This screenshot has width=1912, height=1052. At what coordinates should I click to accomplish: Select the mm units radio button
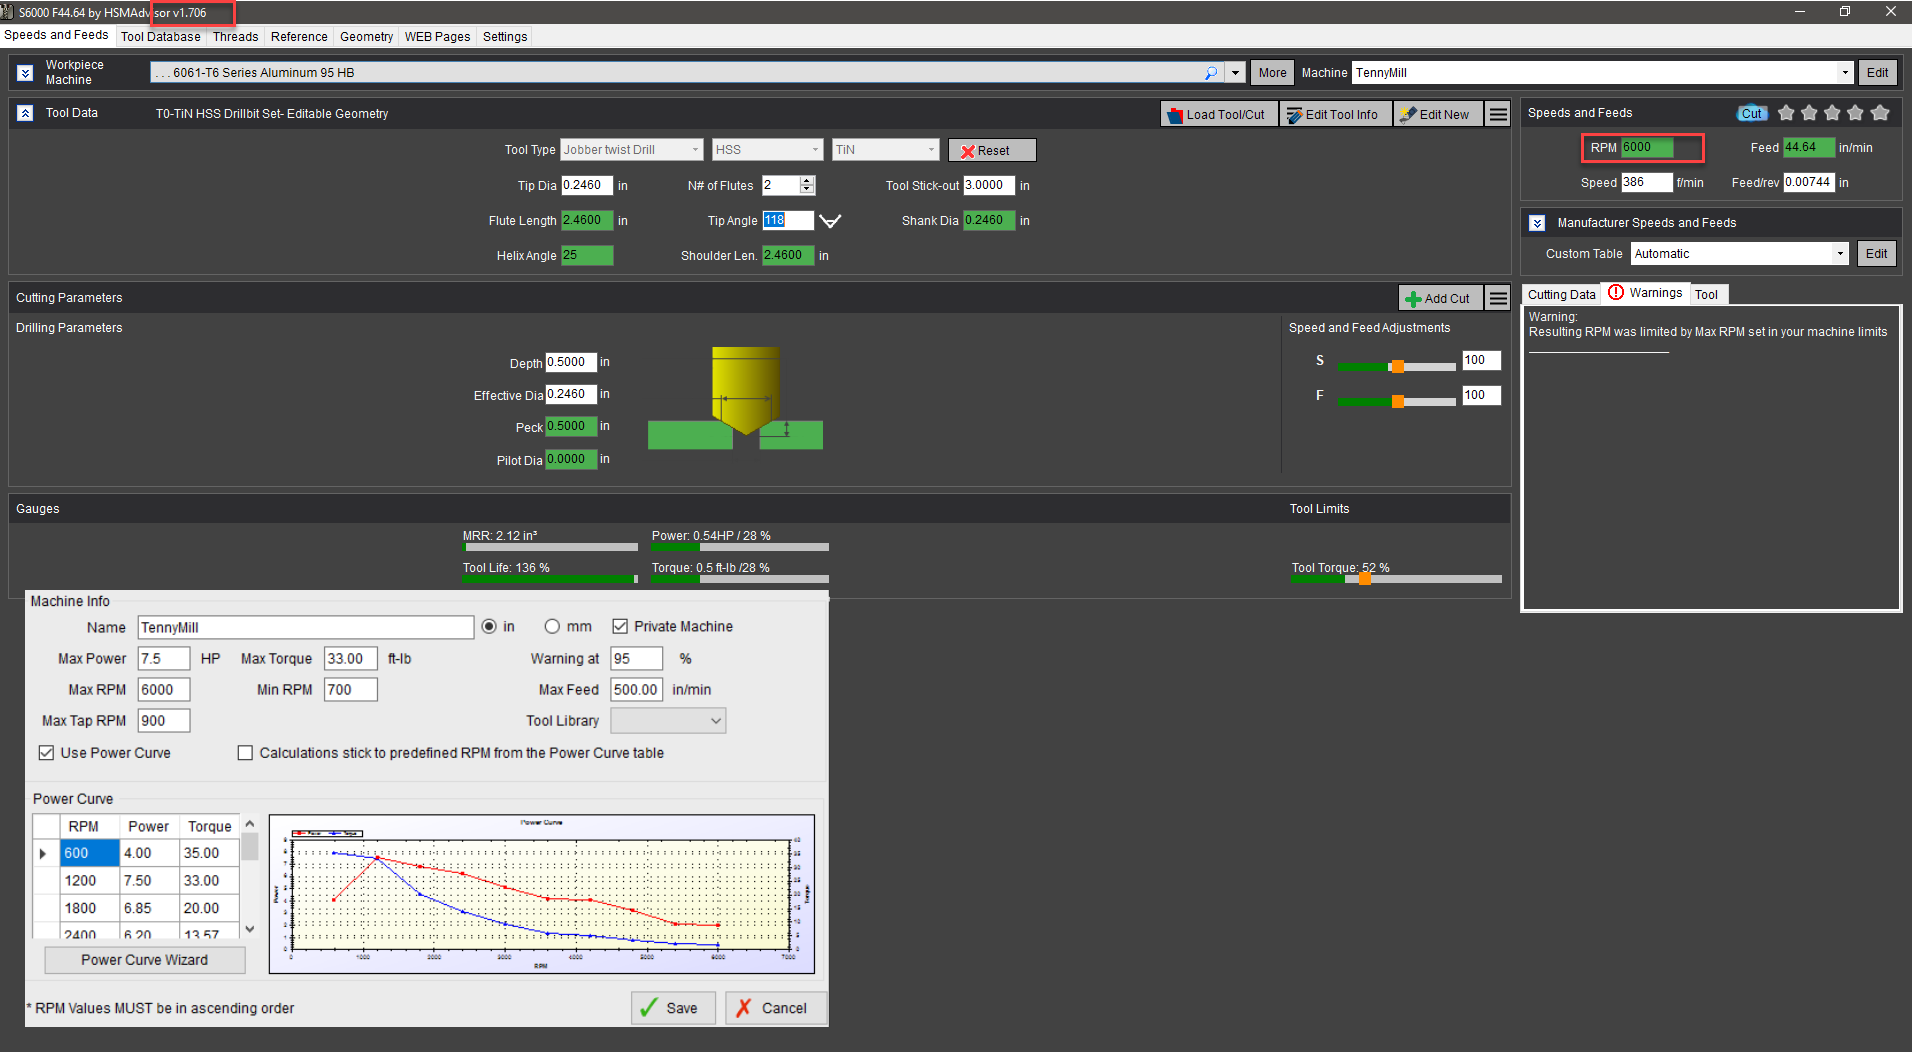click(552, 627)
